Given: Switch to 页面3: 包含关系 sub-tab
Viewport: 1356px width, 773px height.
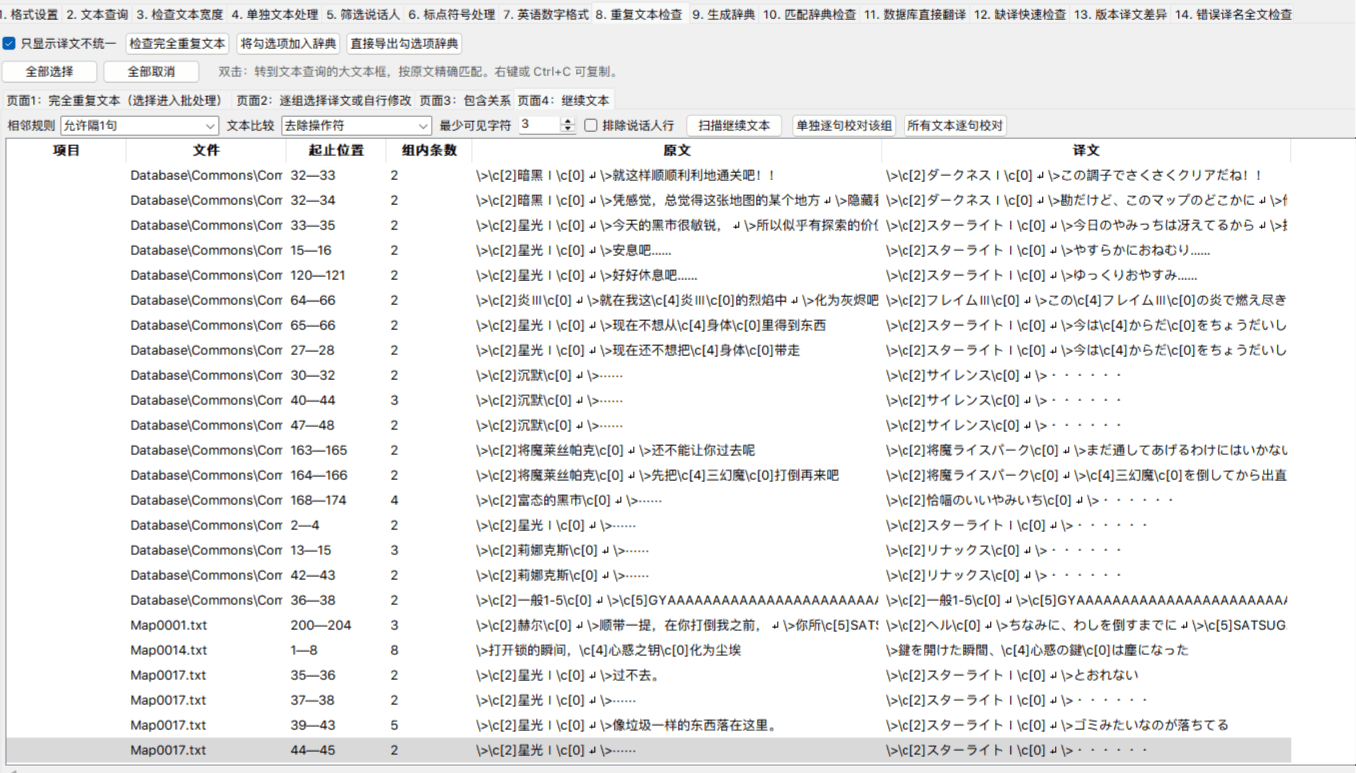Looking at the screenshot, I should pyautogui.click(x=465, y=100).
